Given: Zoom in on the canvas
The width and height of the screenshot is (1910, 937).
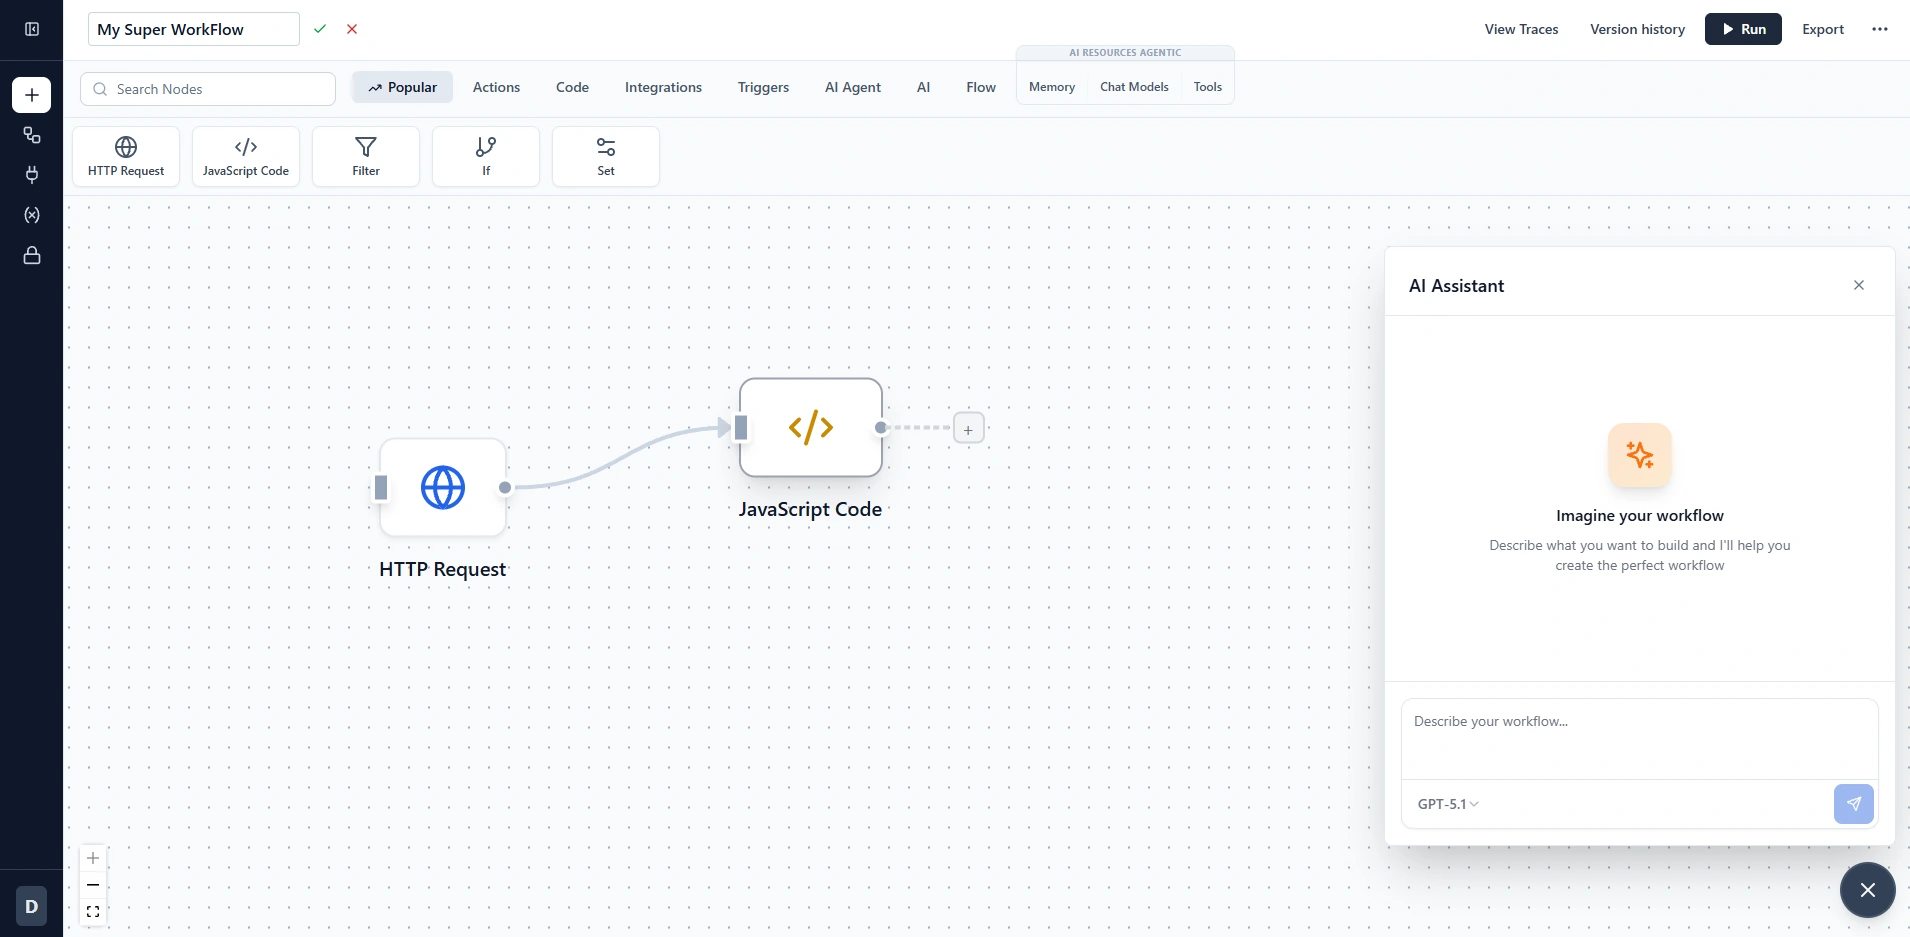Looking at the screenshot, I should (x=93, y=858).
